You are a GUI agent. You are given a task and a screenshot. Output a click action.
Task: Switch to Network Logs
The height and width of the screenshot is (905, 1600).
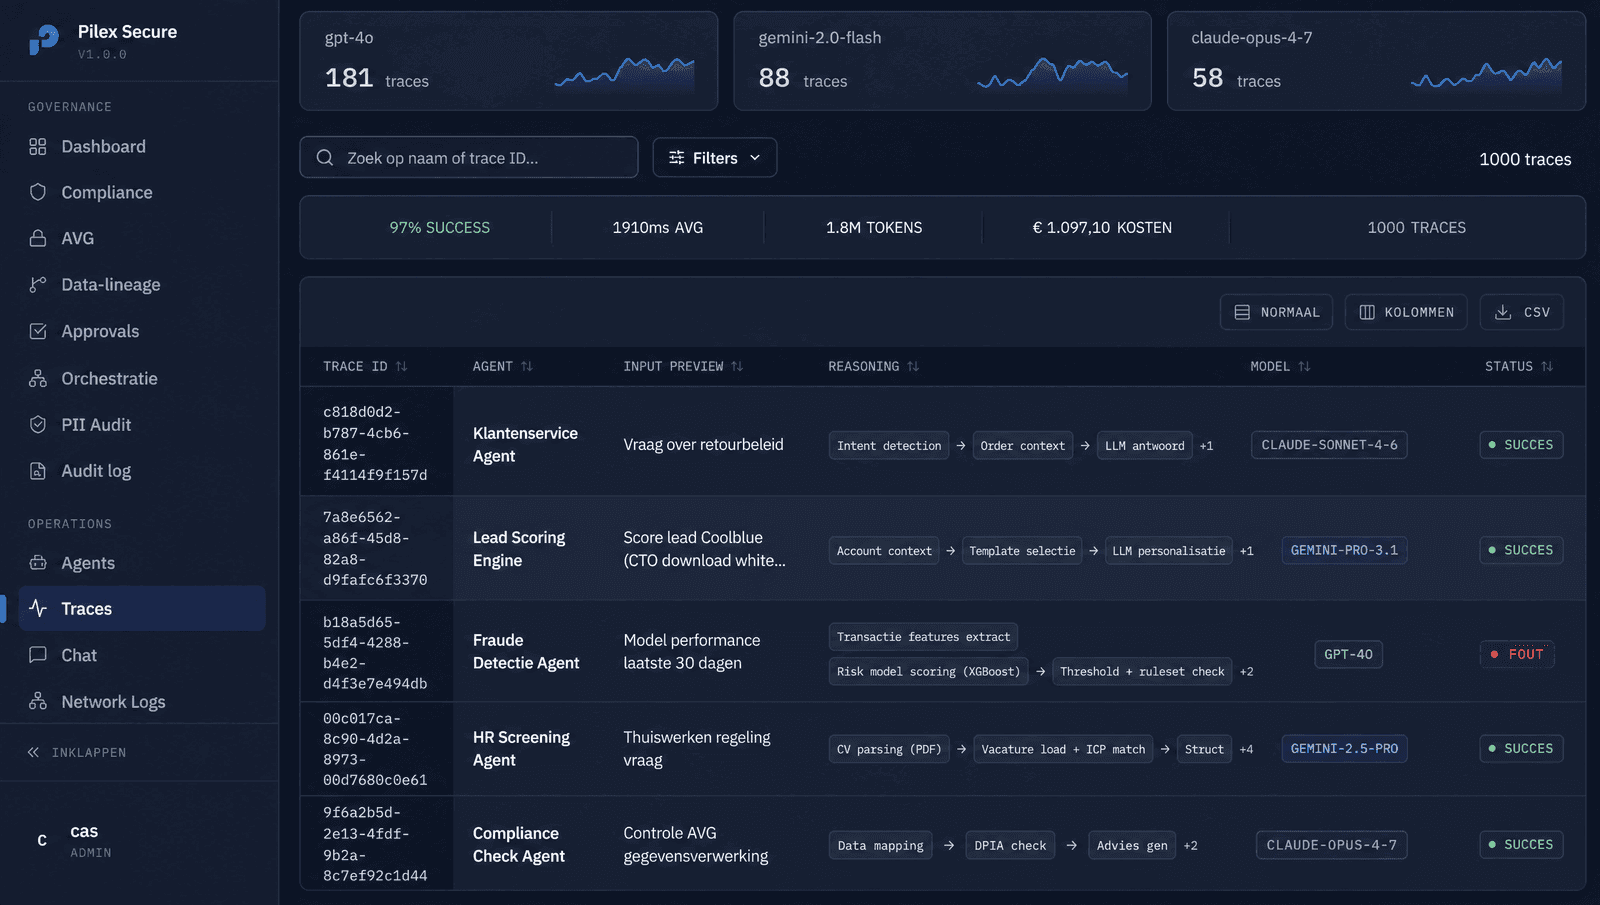[x=142, y=701]
